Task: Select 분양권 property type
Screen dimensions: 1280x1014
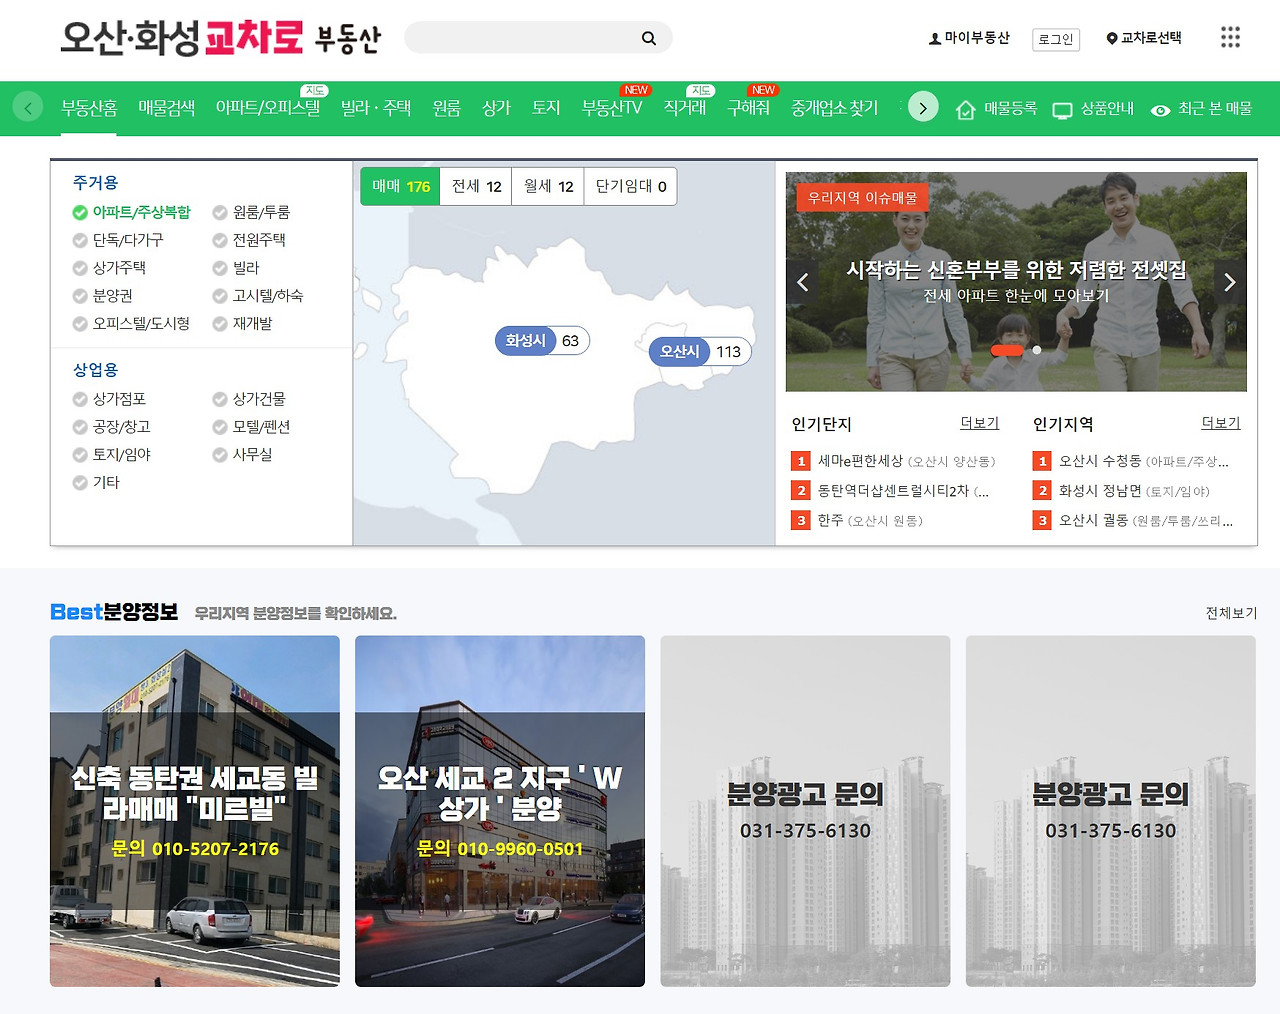Action: click(x=102, y=296)
